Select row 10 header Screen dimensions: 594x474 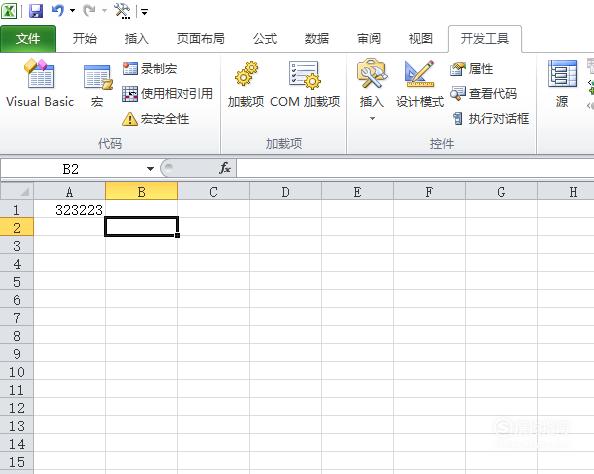pyautogui.click(x=17, y=371)
